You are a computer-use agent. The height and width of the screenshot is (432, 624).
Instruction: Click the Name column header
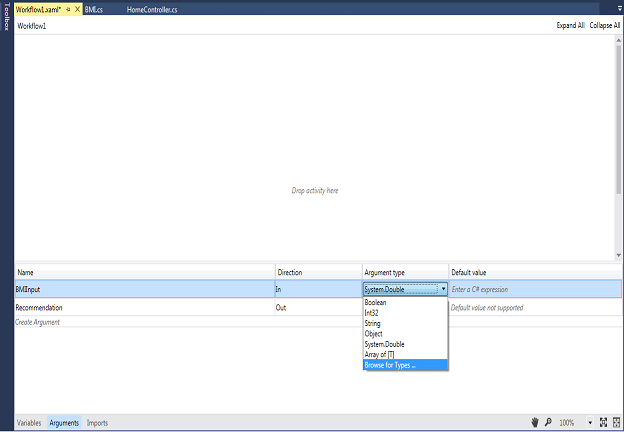coord(145,272)
